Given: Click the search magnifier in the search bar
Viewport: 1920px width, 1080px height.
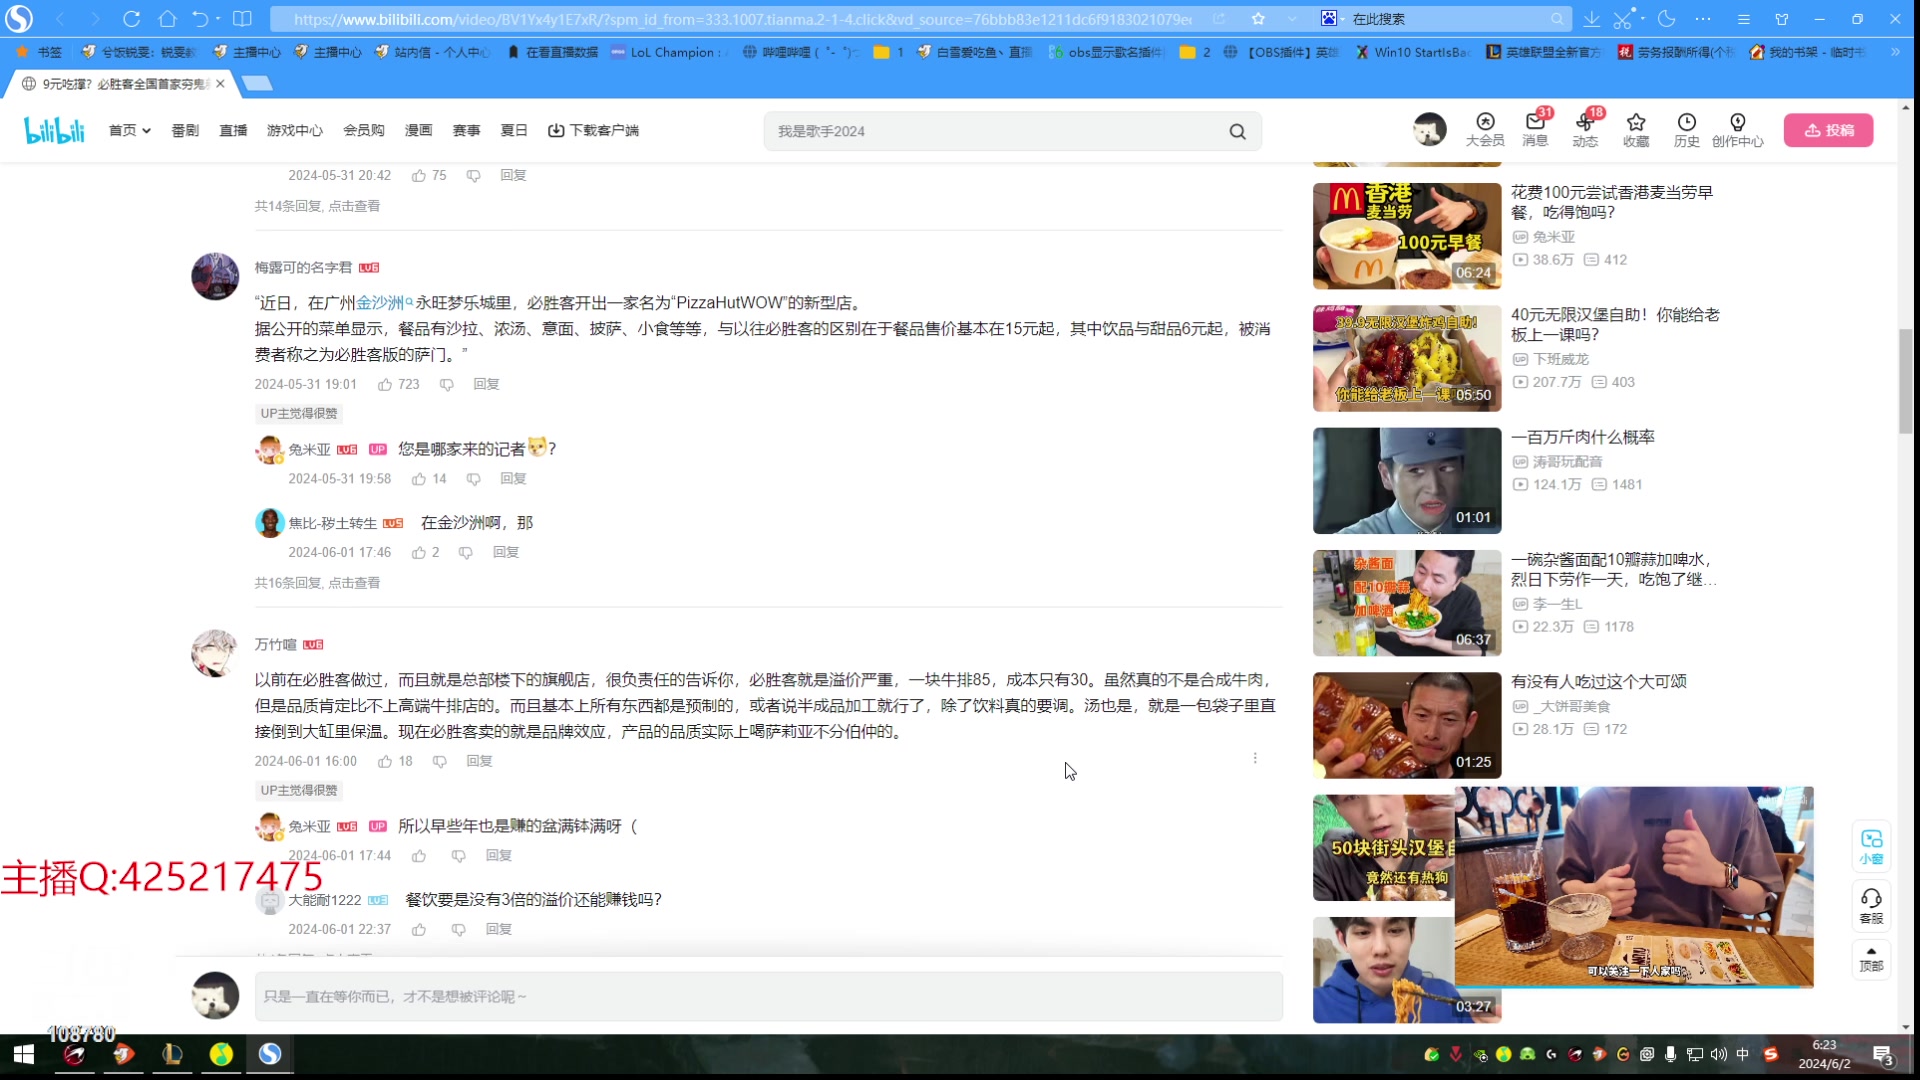Looking at the screenshot, I should coord(1237,131).
